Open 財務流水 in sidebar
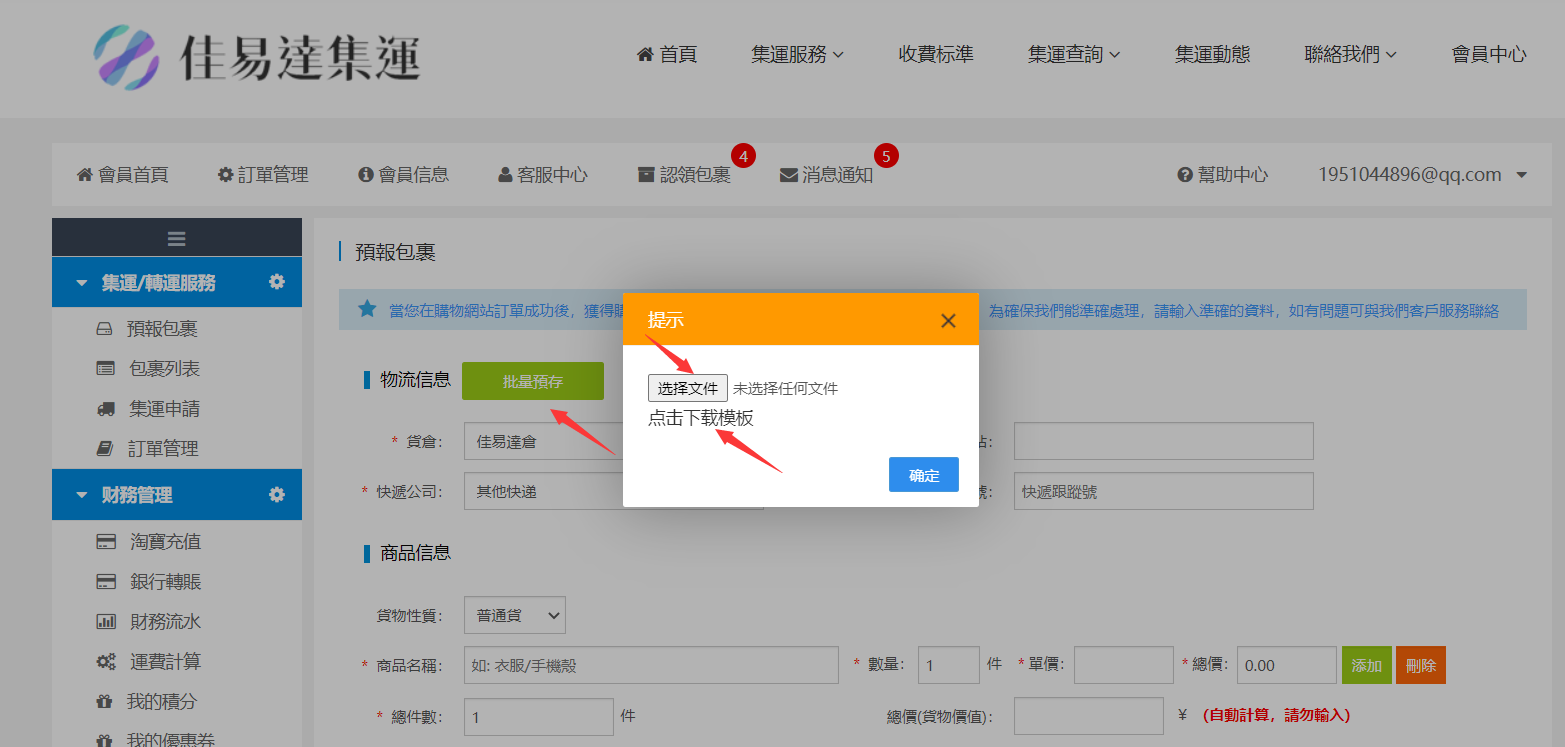The image size is (1565, 747). coord(165,622)
